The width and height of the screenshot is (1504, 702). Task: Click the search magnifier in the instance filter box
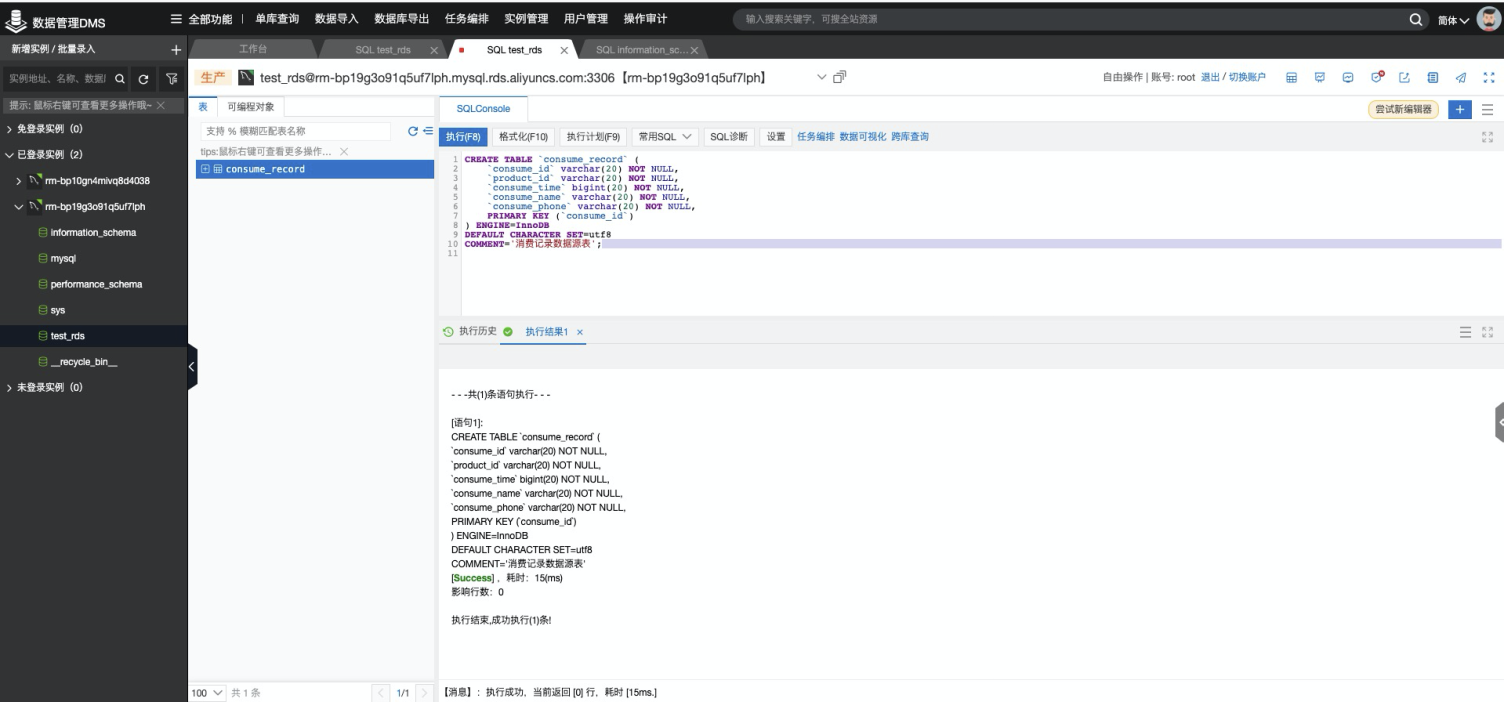point(120,78)
